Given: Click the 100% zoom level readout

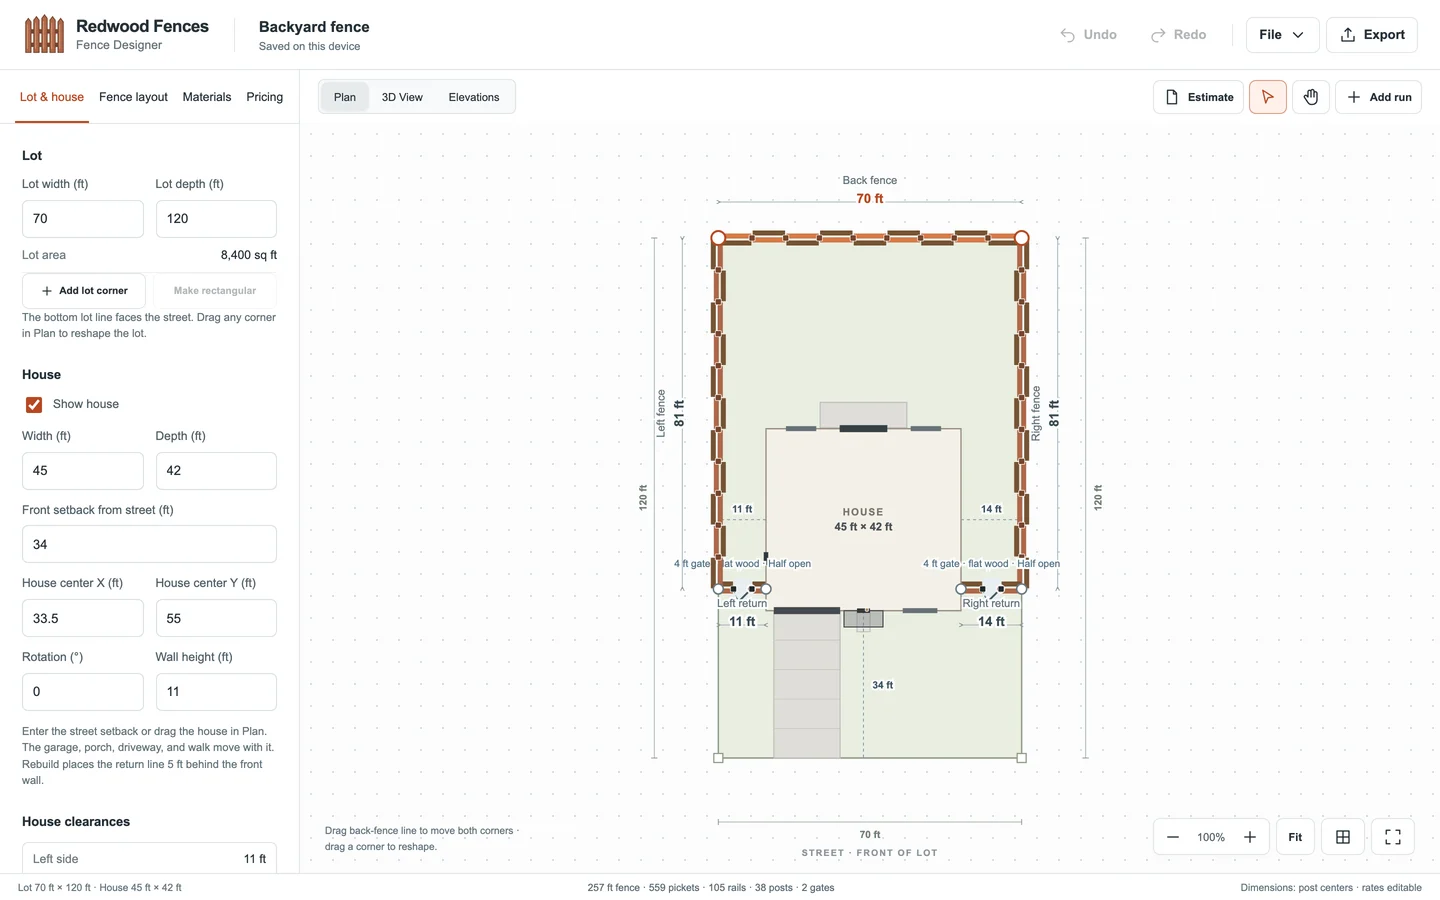Looking at the screenshot, I should (x=1211, y=837).
